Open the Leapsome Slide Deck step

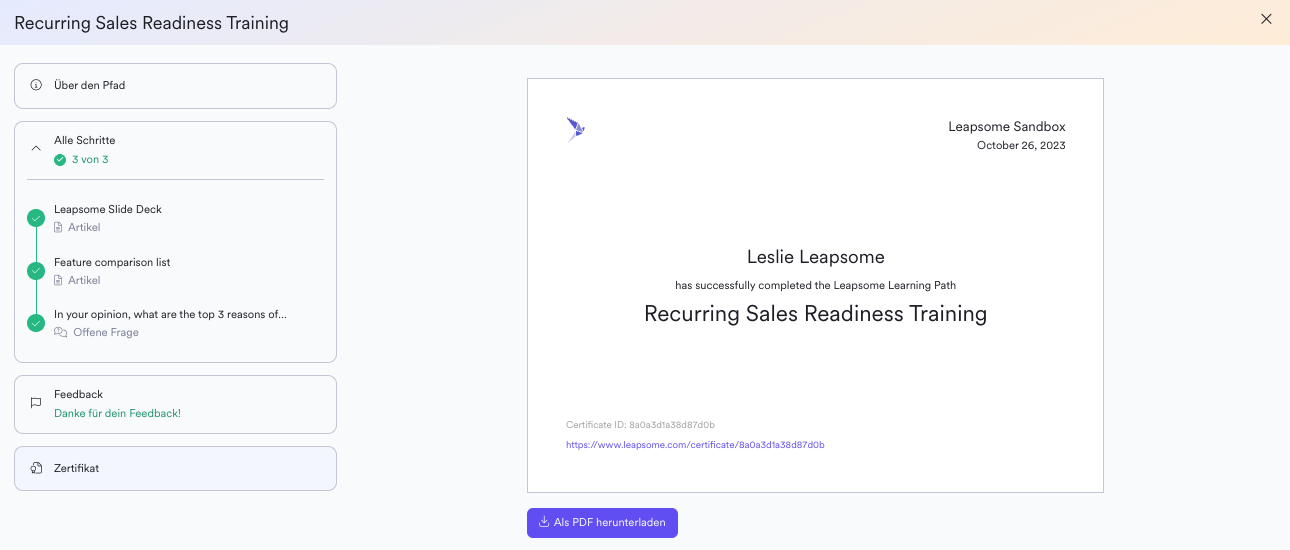coord(108,210)
